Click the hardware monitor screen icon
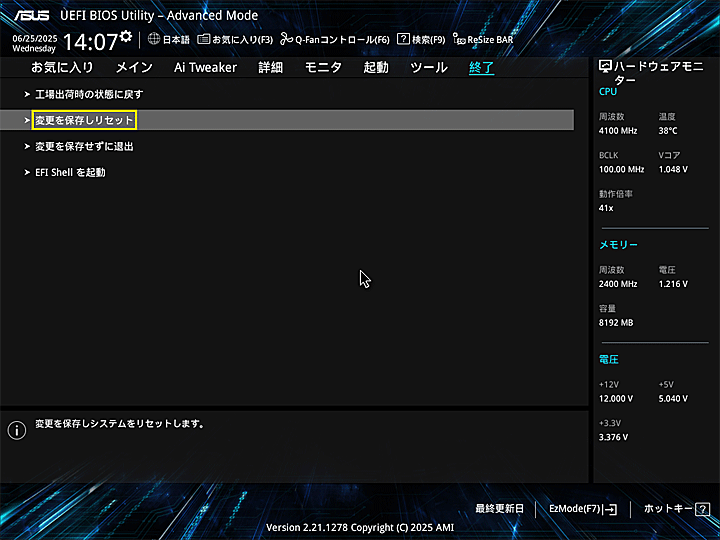Viewport: 720px width, 540px height. tap(605, 67)
